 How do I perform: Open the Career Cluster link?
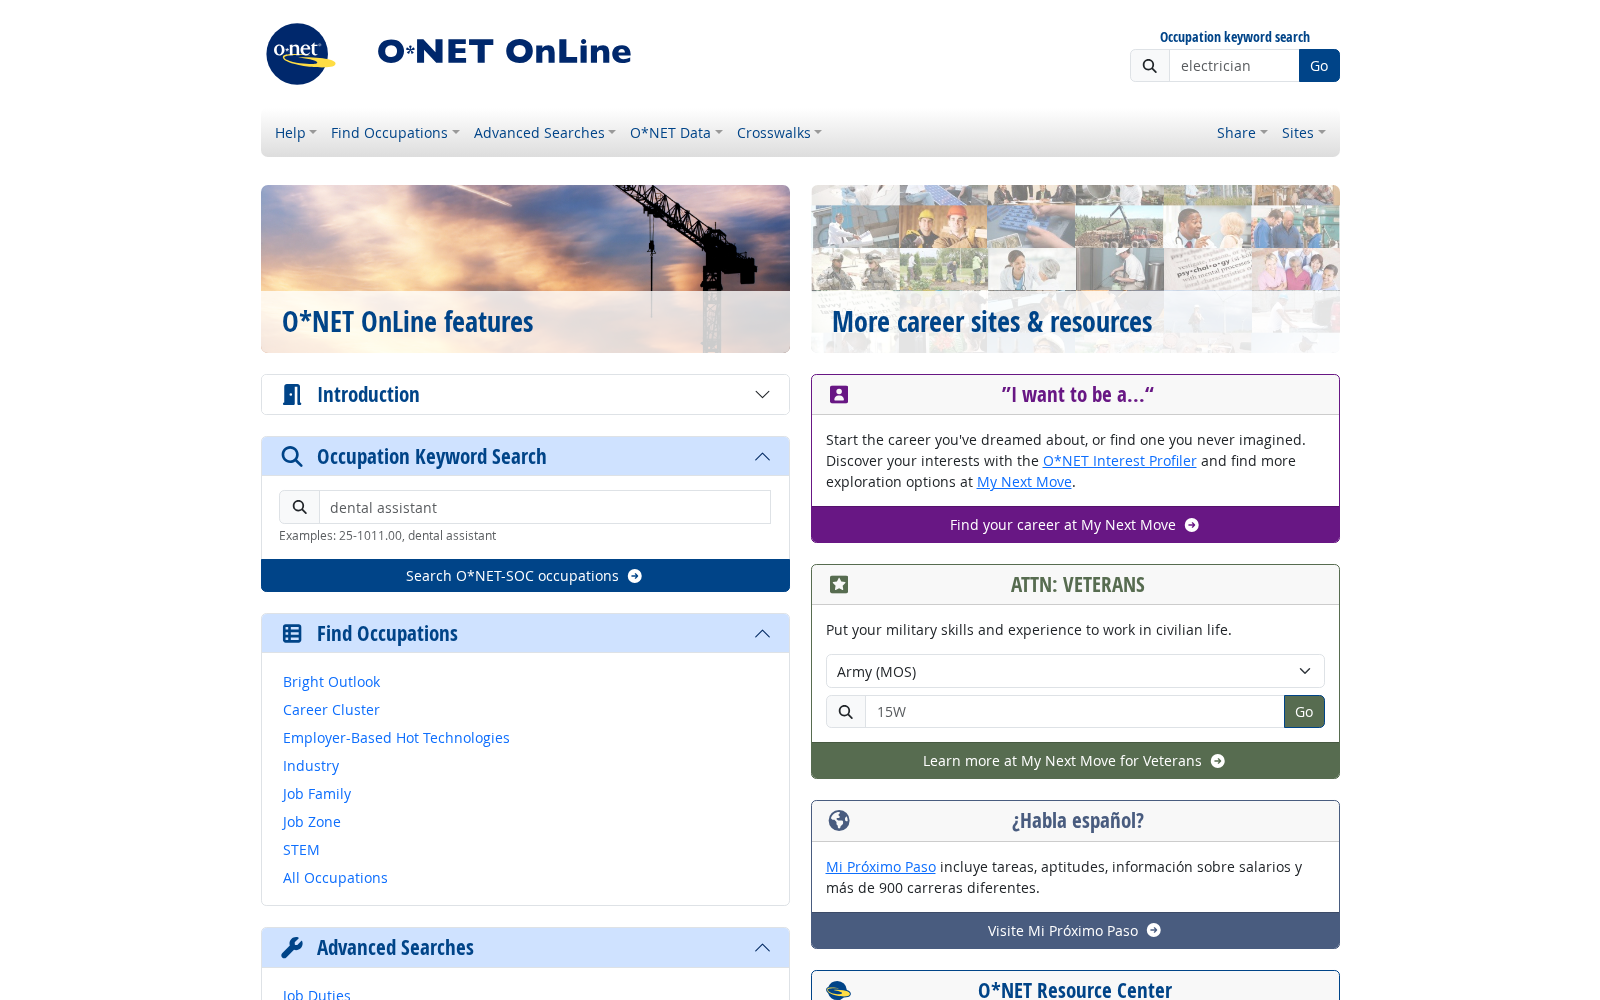pyautogui.click(x=331, y=710)
